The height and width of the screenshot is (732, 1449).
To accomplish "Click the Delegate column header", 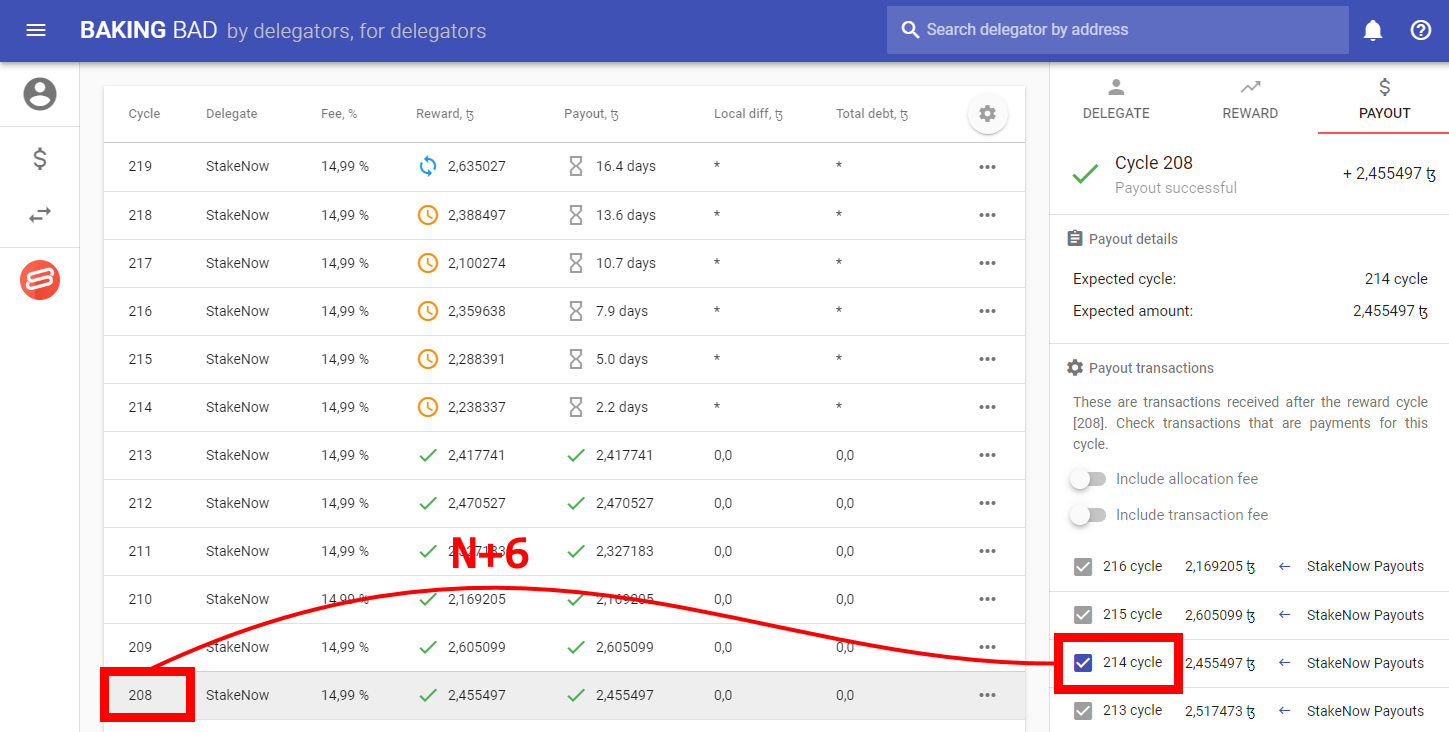I will point(232,114).
